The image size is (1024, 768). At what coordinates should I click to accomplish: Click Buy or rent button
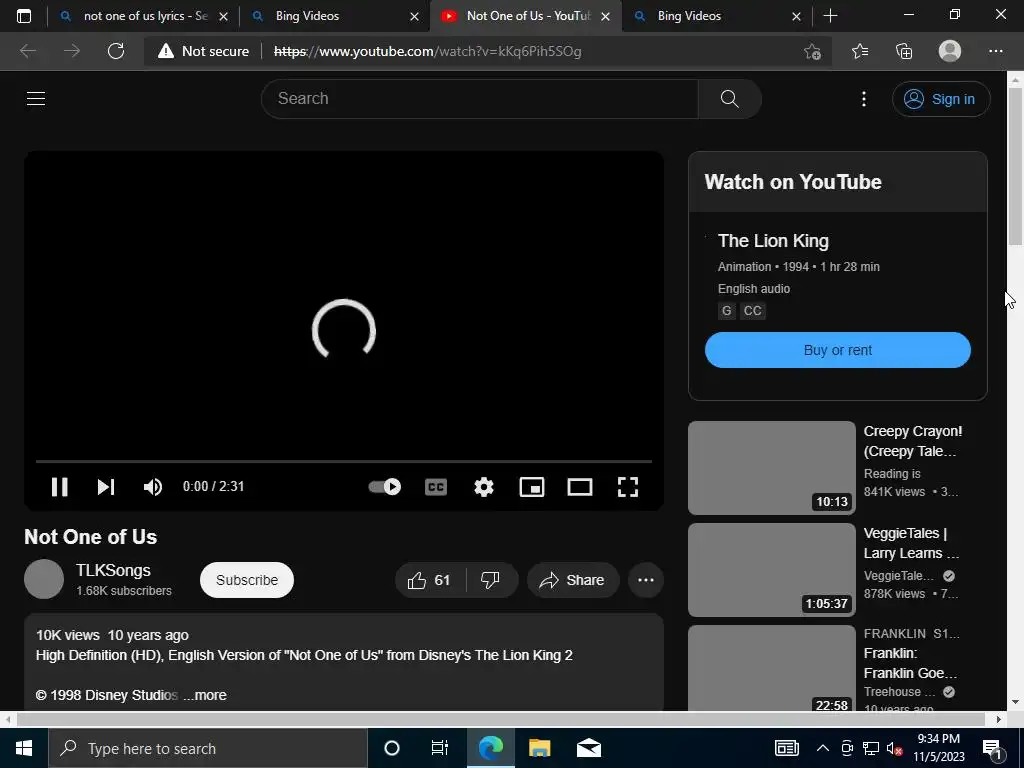coord(838,350)
